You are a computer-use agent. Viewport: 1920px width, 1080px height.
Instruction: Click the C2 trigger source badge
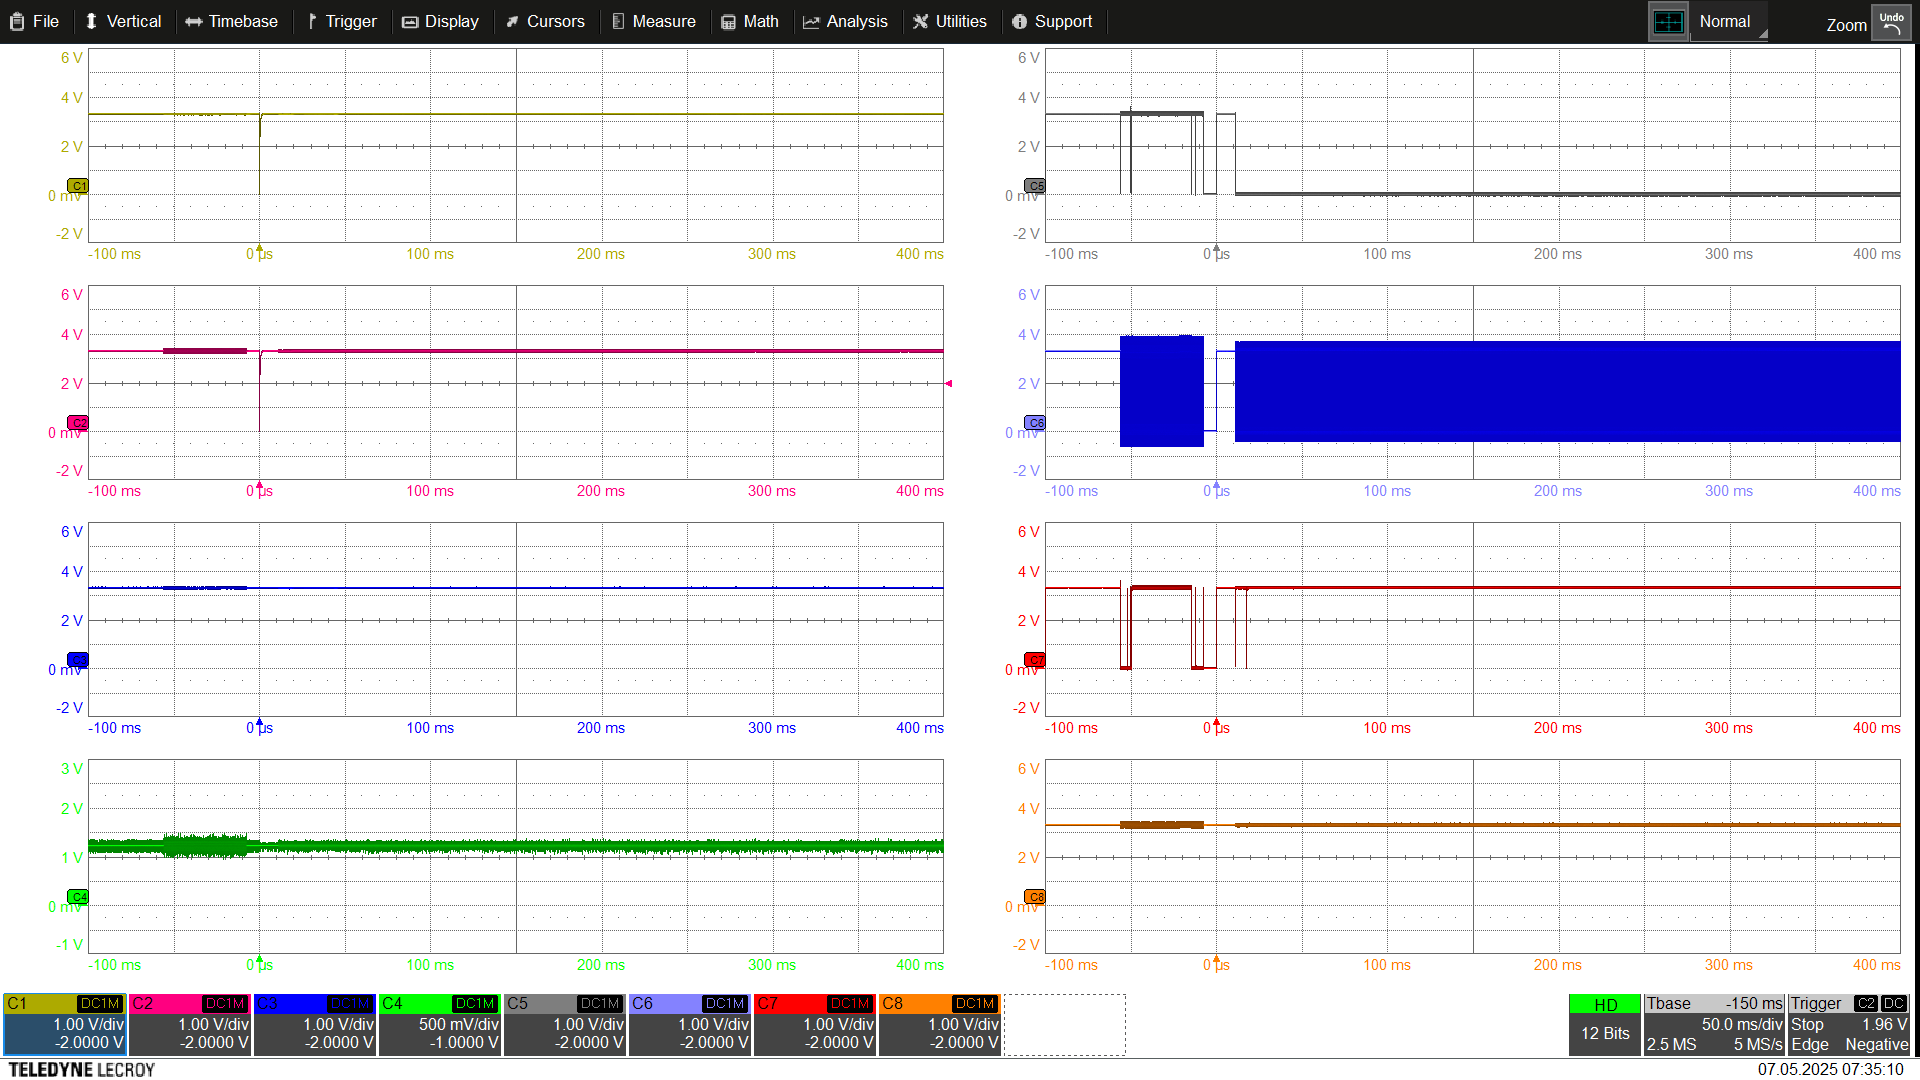1865,1003
